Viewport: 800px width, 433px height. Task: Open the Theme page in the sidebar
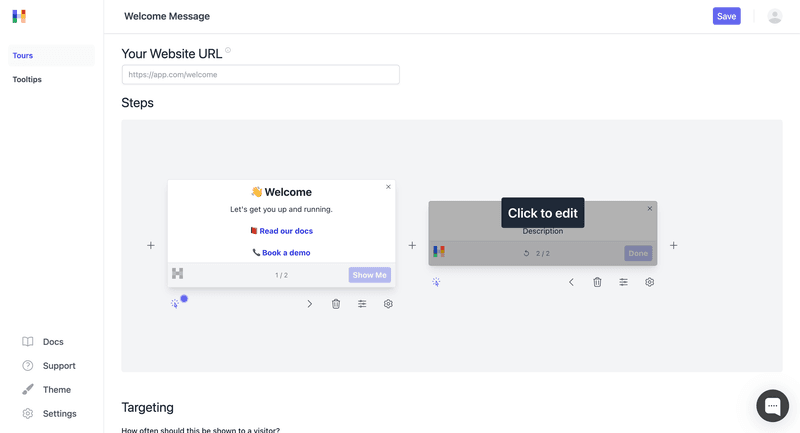coord(56,390)
